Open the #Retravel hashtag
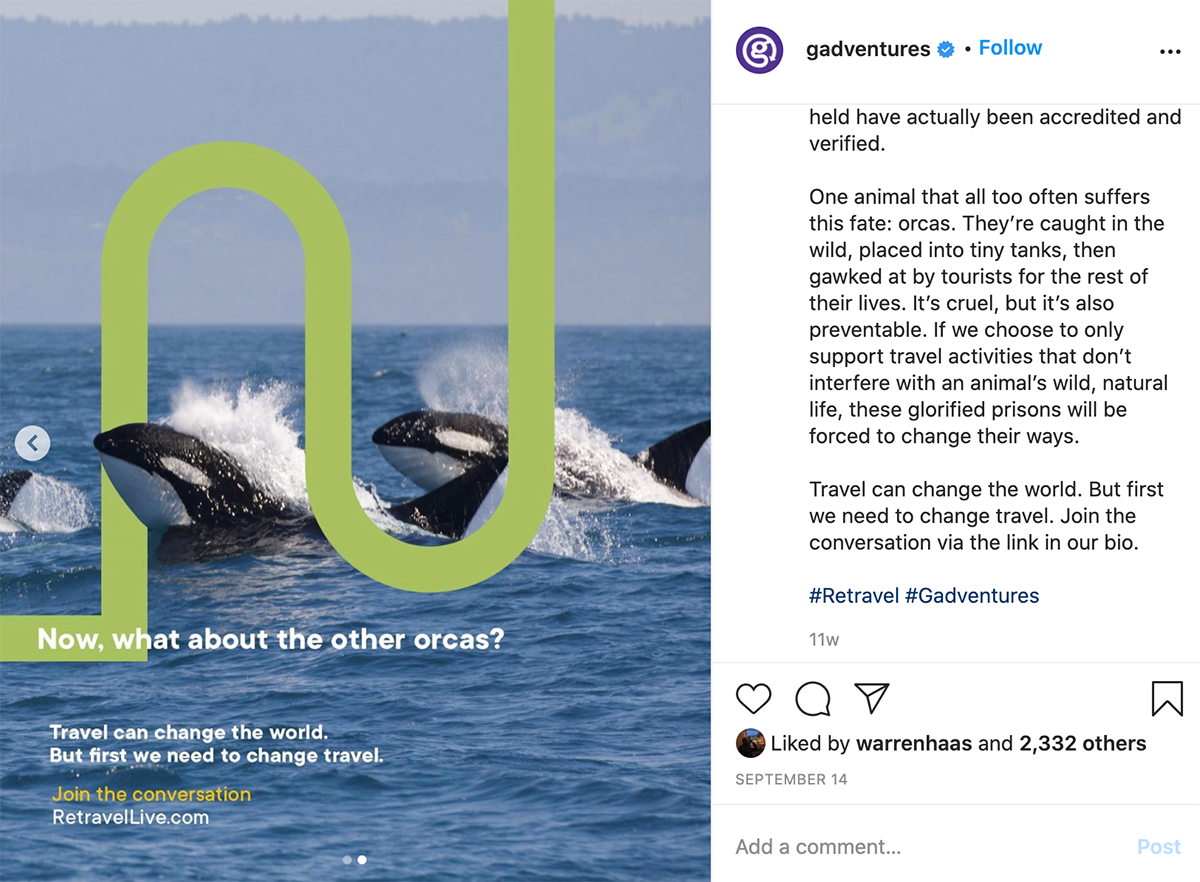 (854, 596)
